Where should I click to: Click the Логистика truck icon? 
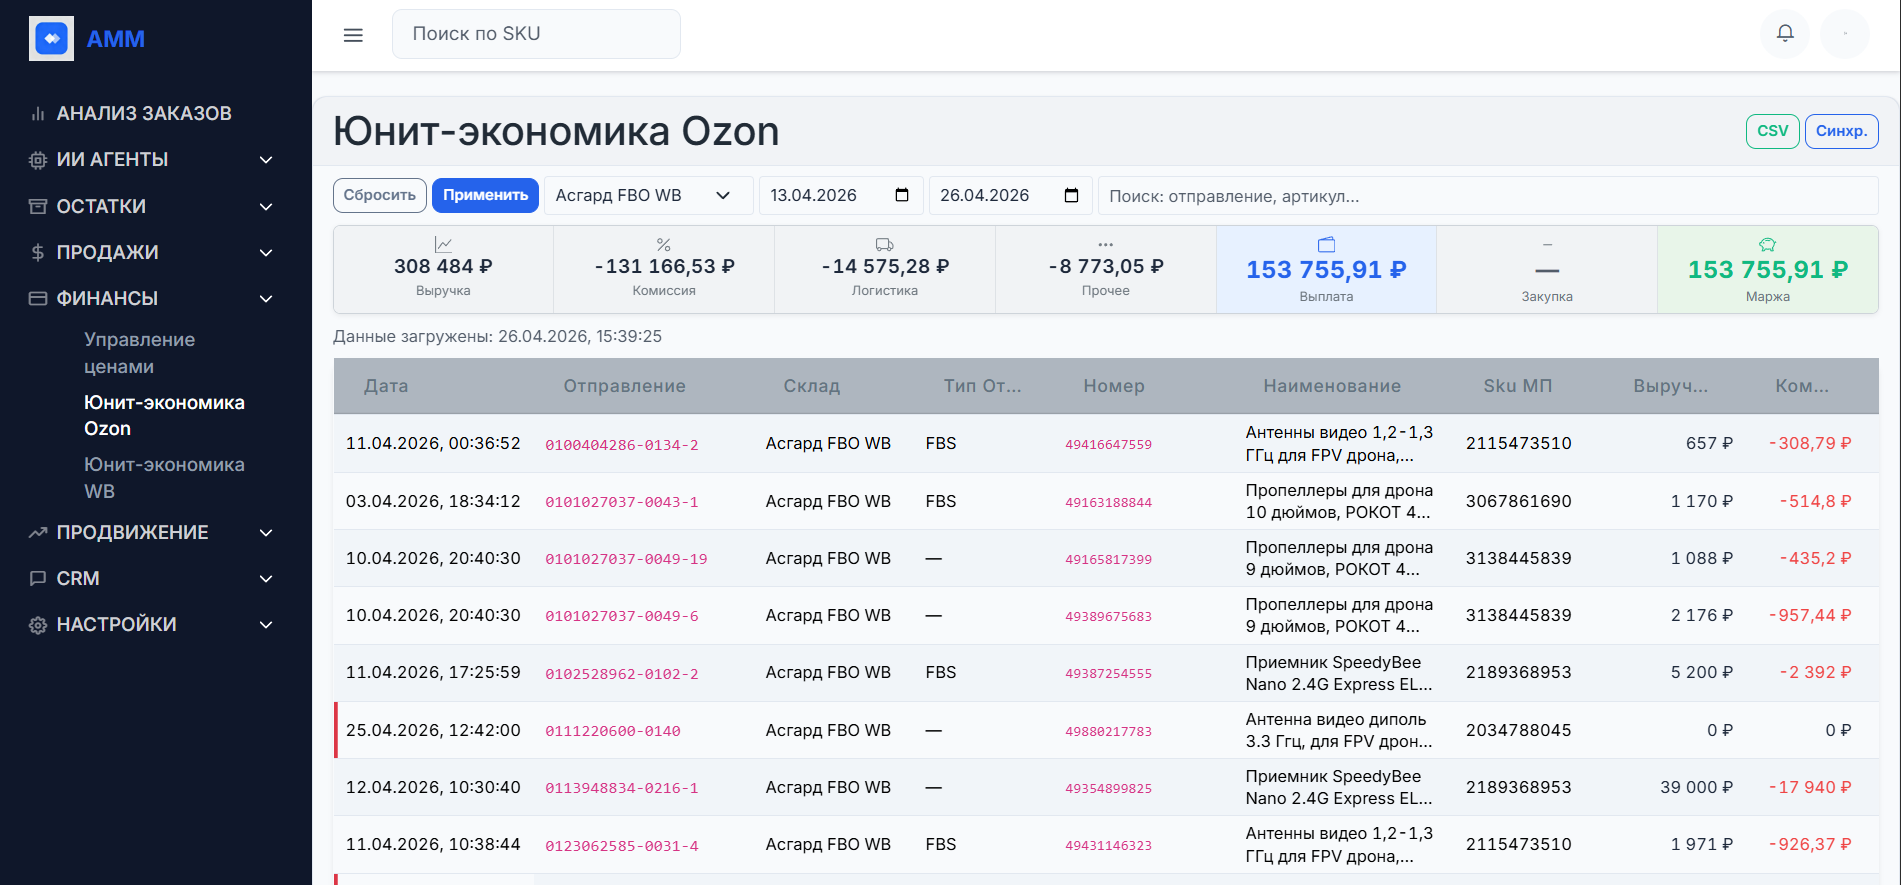pos(885,244)
